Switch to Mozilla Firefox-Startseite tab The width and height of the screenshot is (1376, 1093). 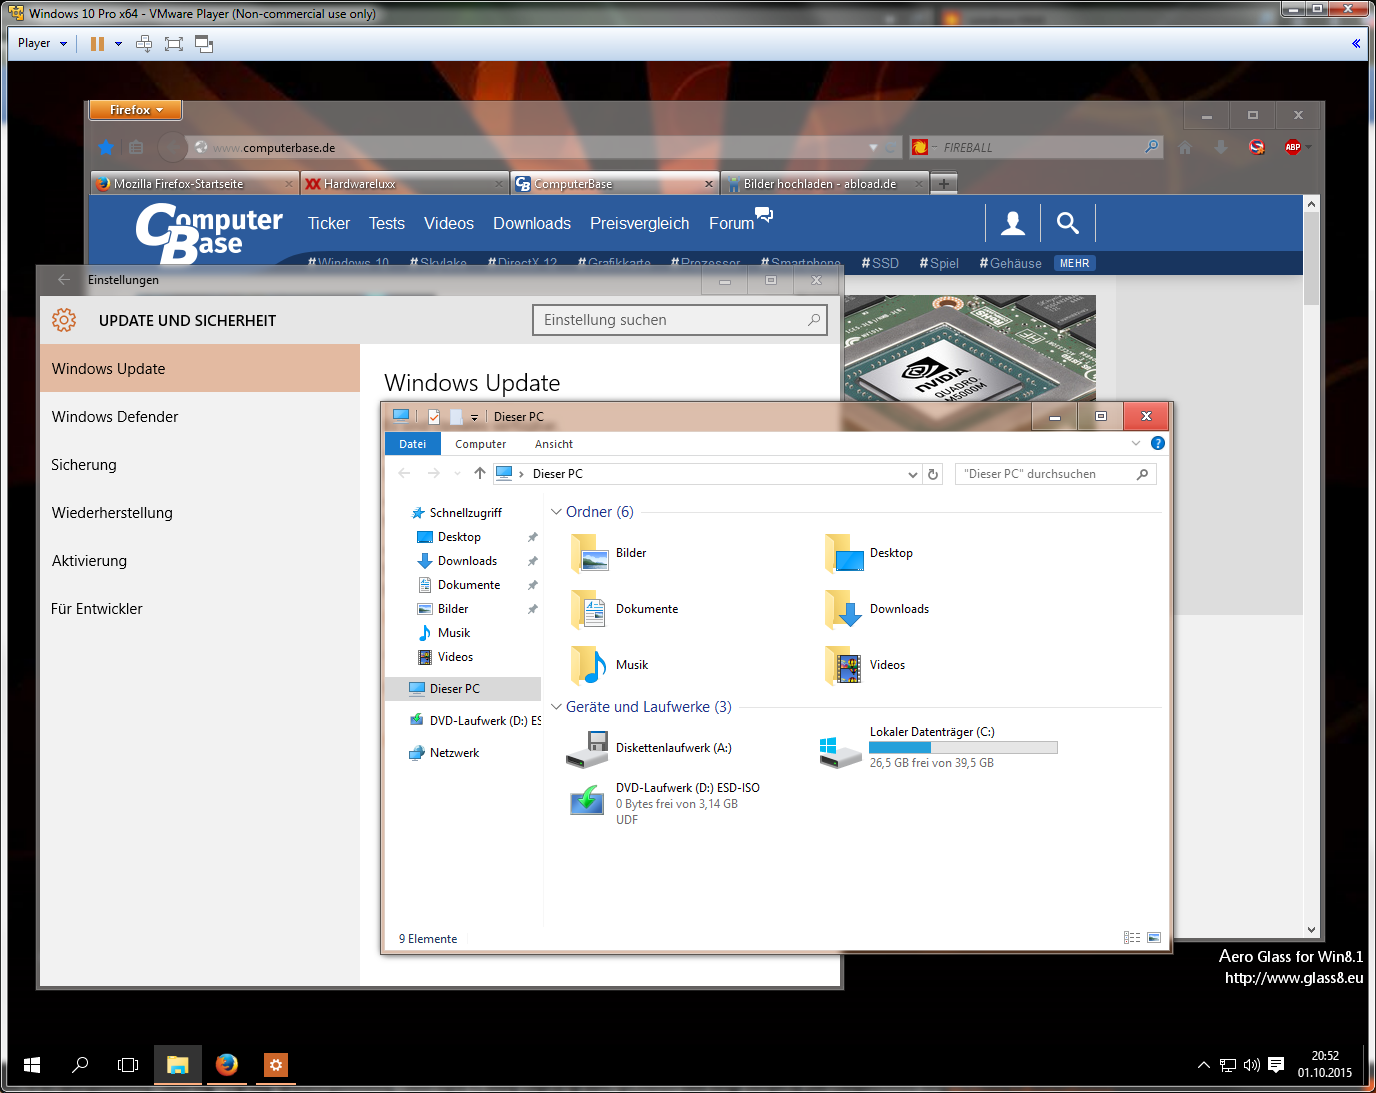click(194, 184)
